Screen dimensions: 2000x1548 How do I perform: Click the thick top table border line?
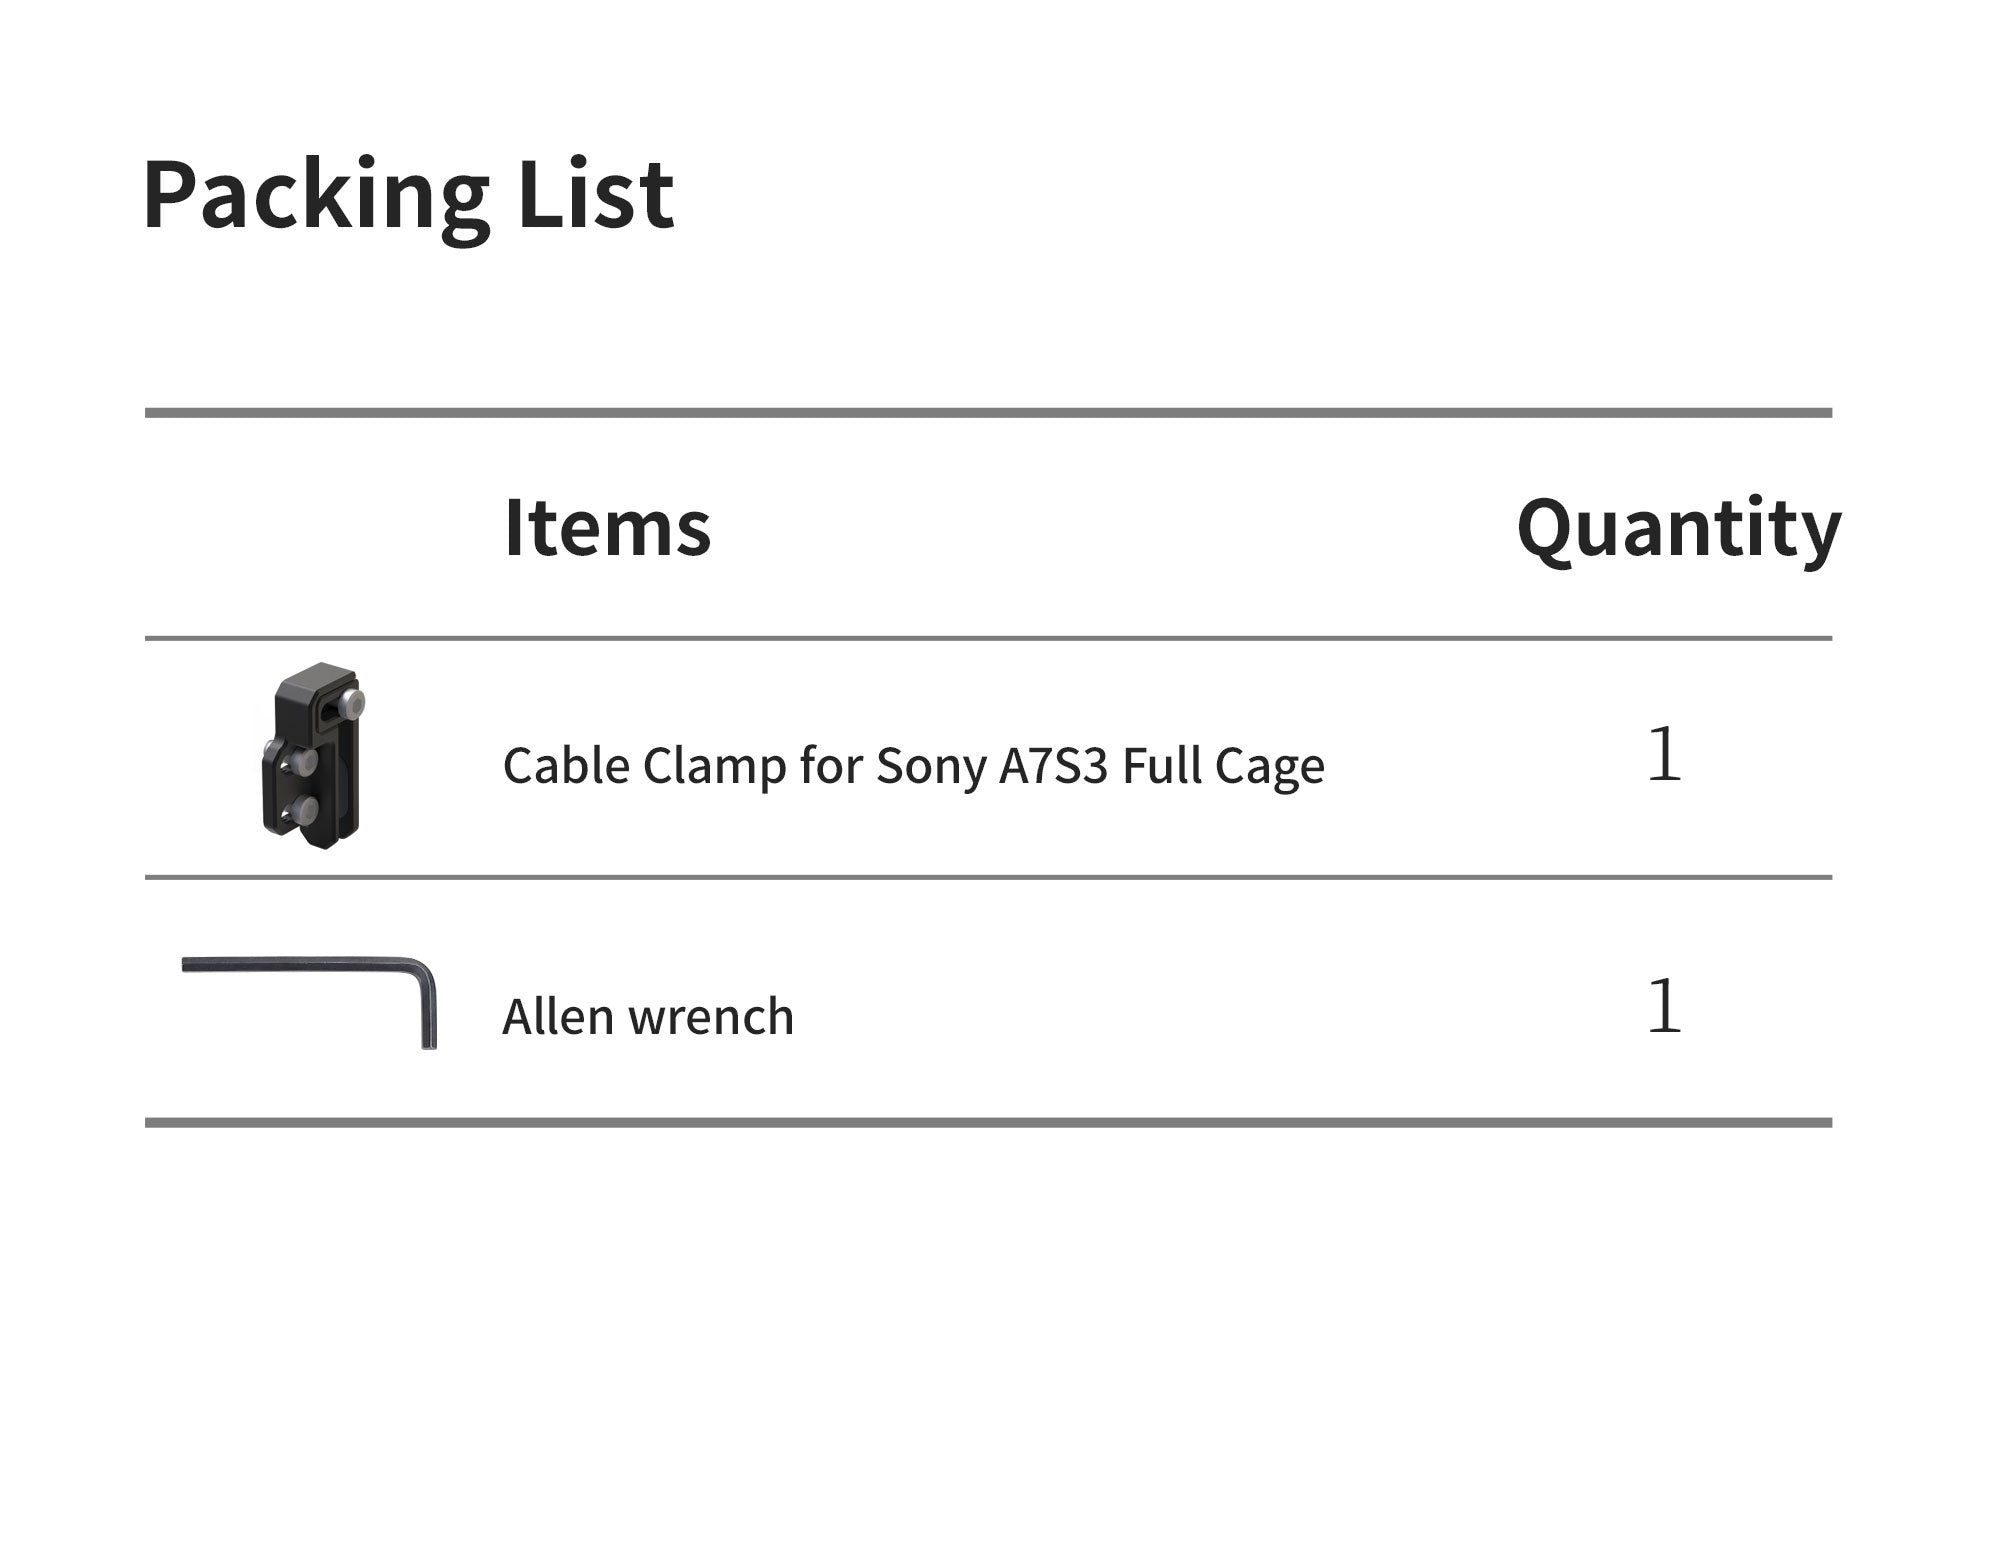[x=988, y=412]
